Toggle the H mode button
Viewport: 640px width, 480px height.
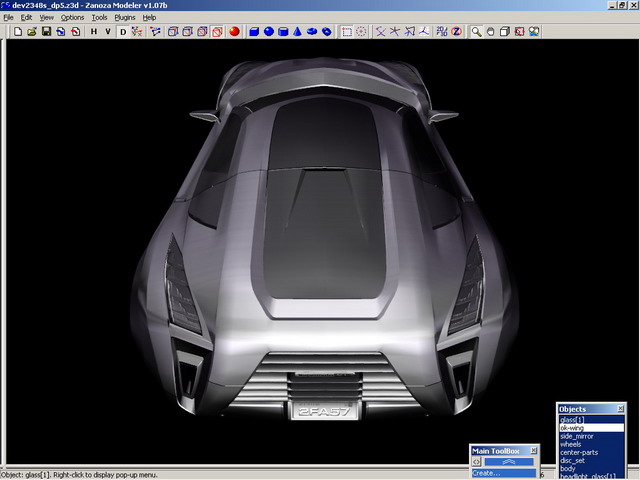pos(94,31)
